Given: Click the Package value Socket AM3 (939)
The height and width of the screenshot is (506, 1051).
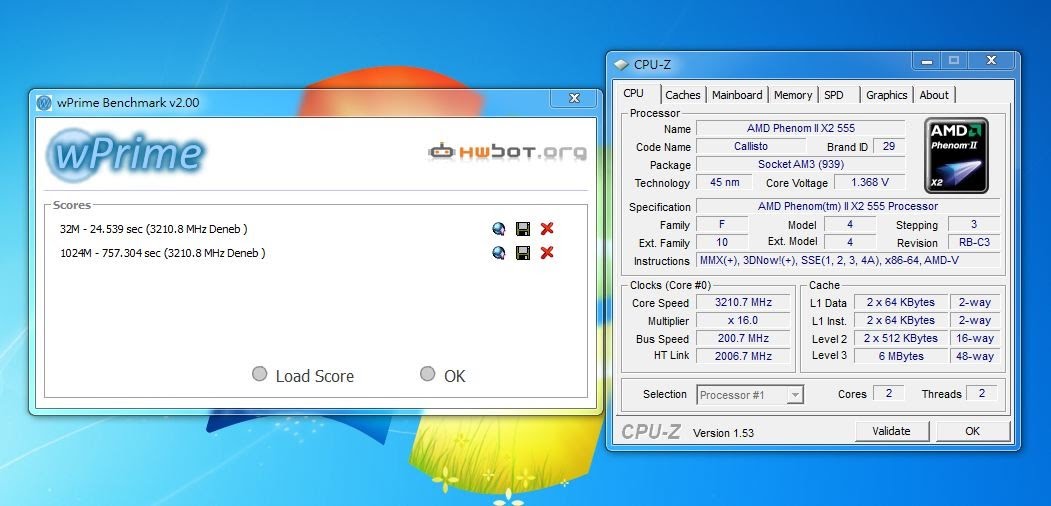Looking at the screenshot, I should tap(801, 164).
